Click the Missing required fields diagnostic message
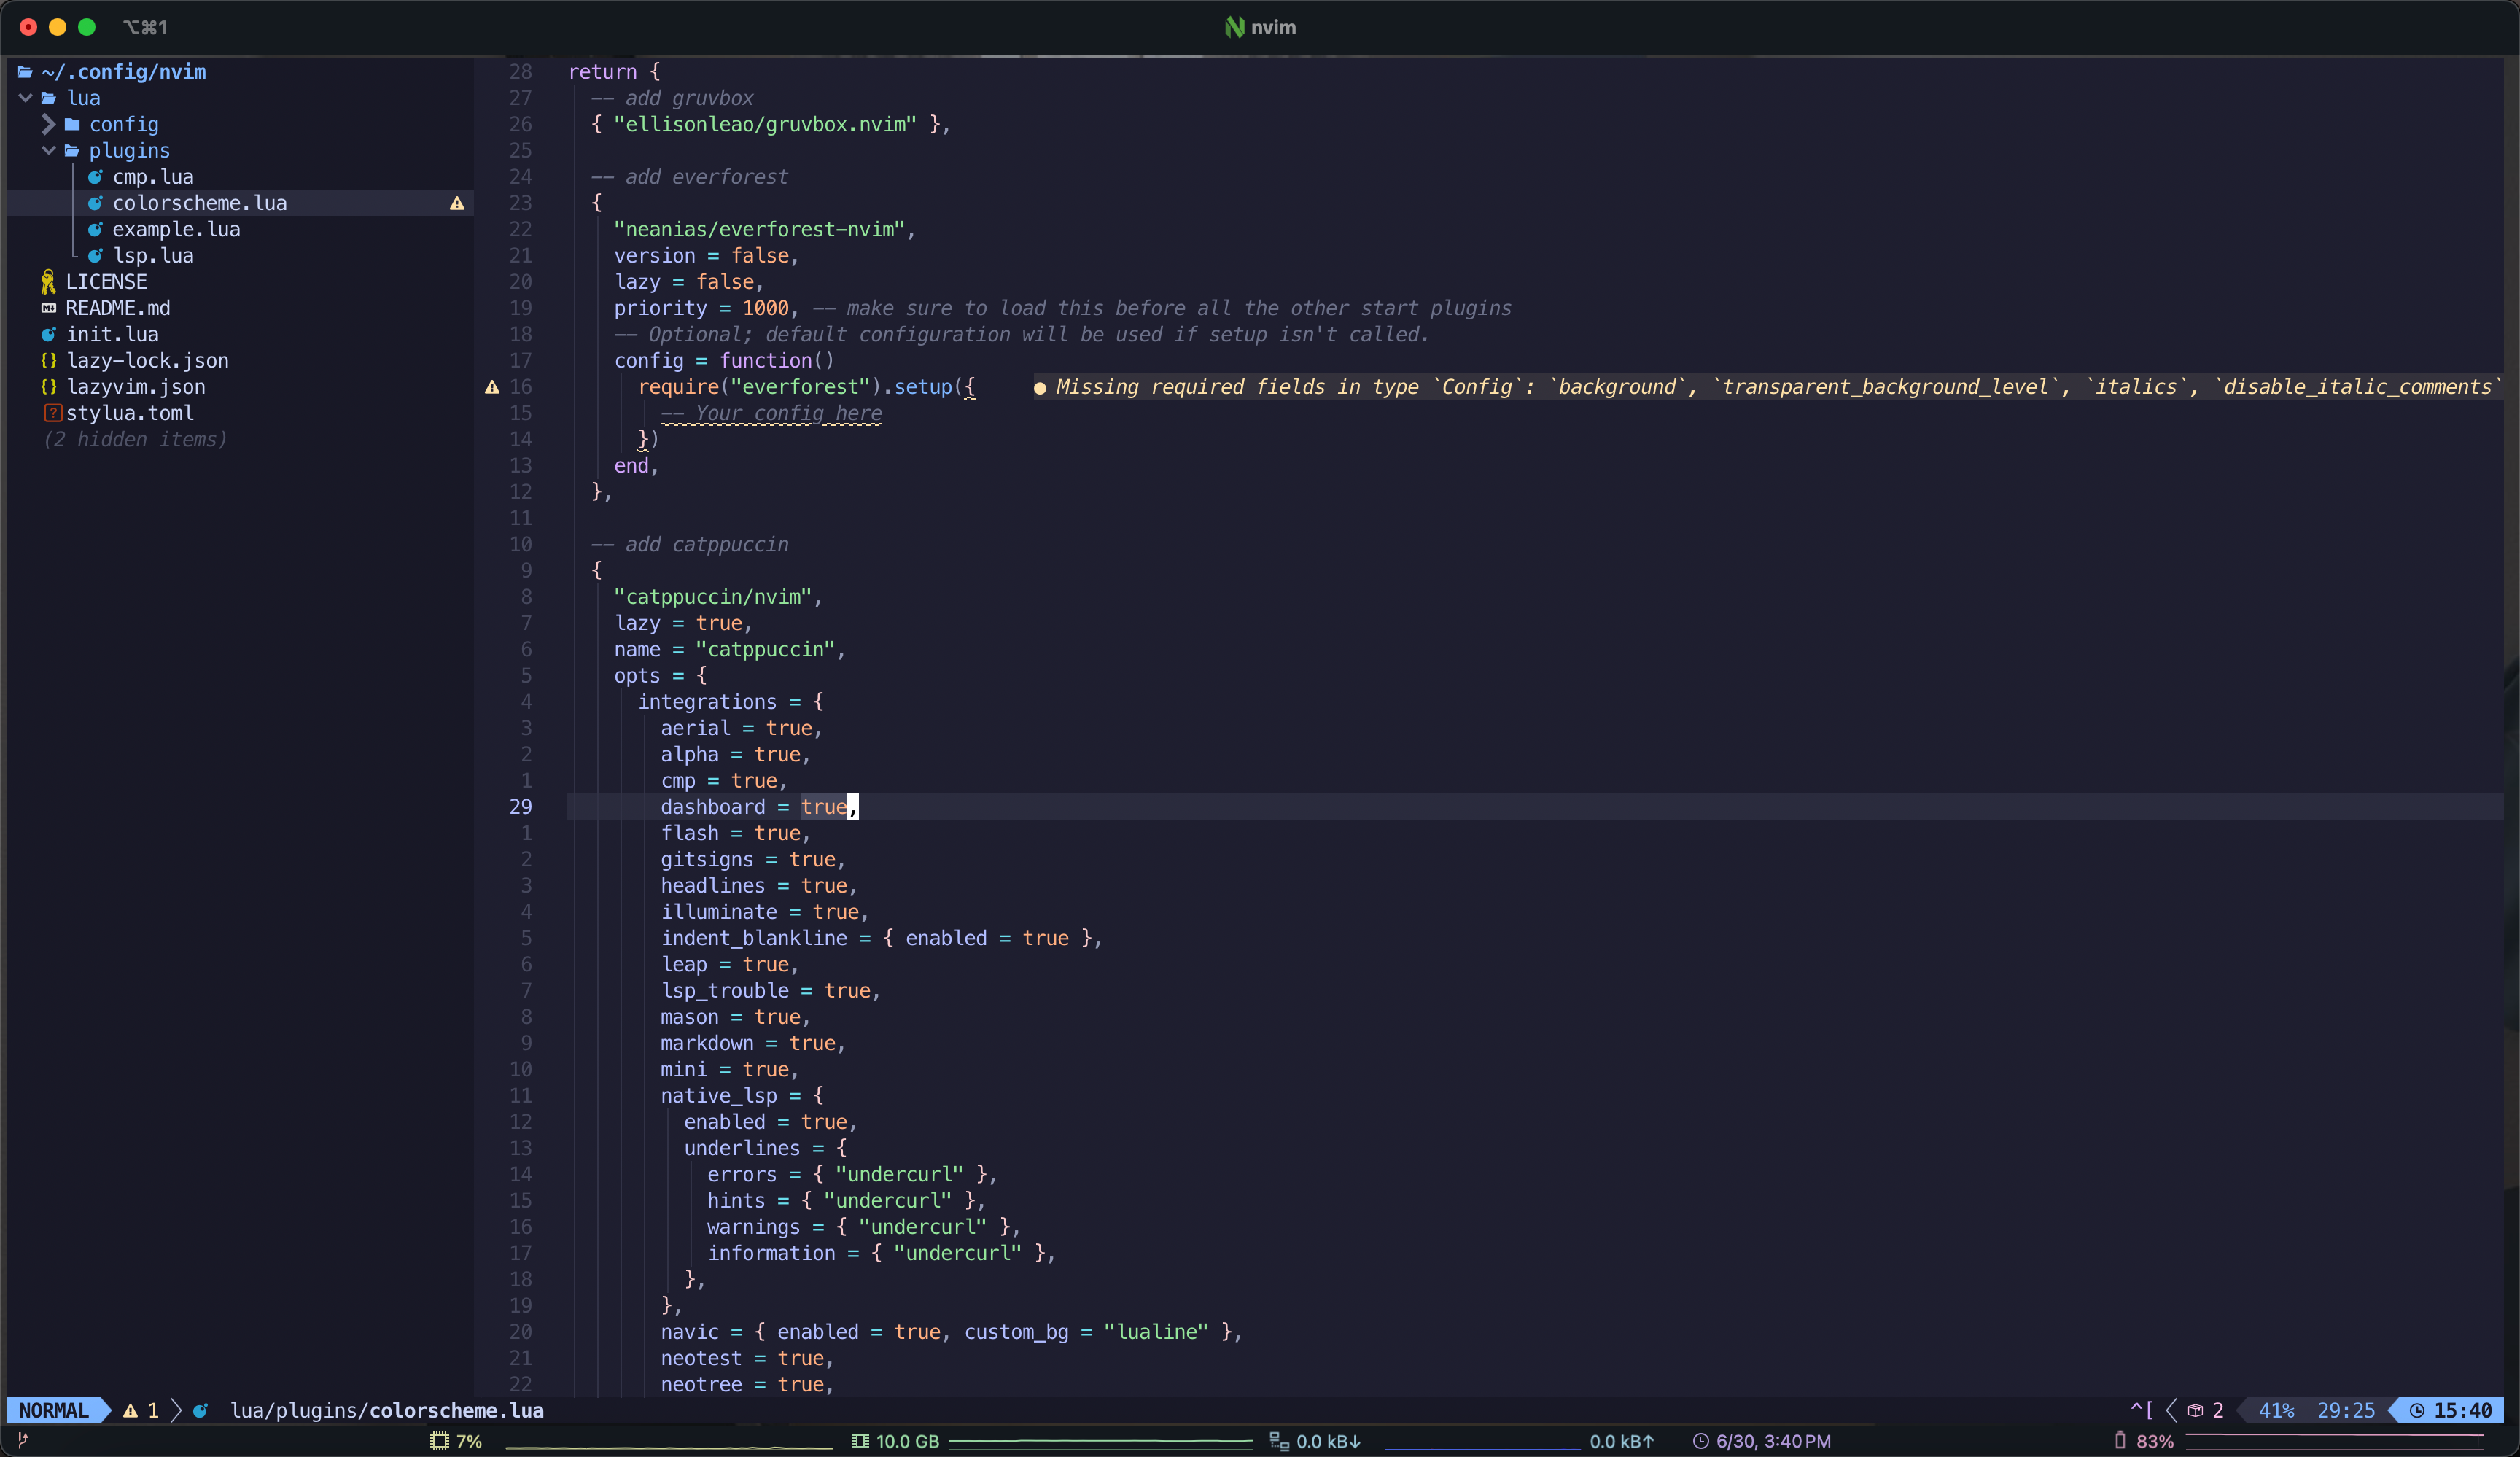Viewport: 2520px width, 1457px height. [x=1768, y=387]
